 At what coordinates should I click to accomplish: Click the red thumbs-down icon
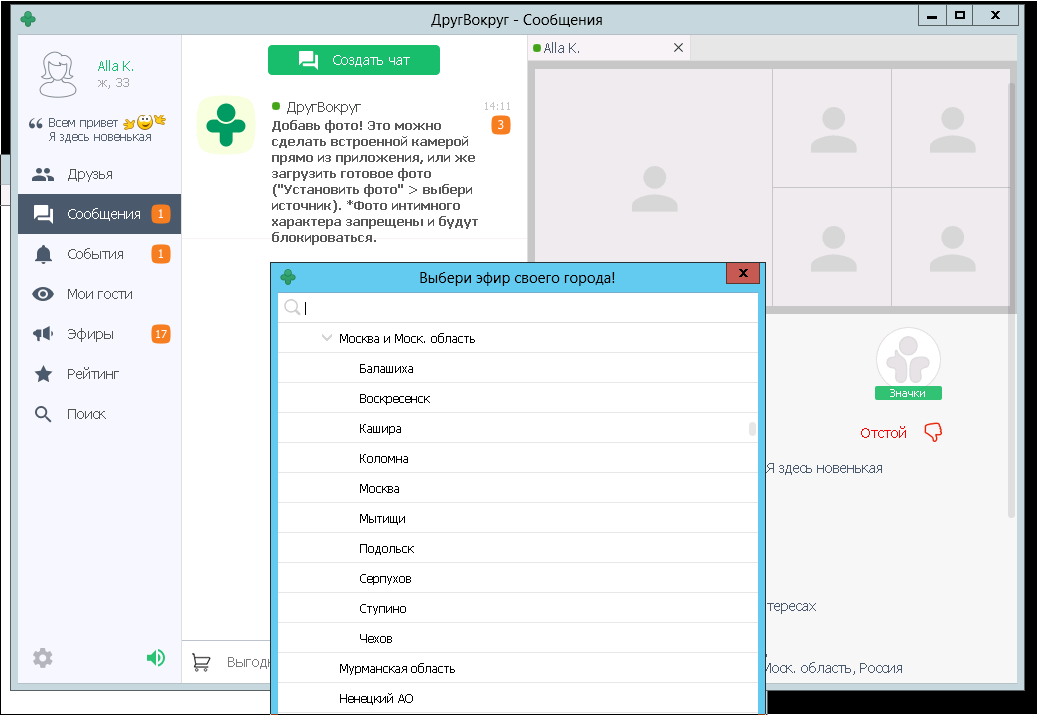933,432
